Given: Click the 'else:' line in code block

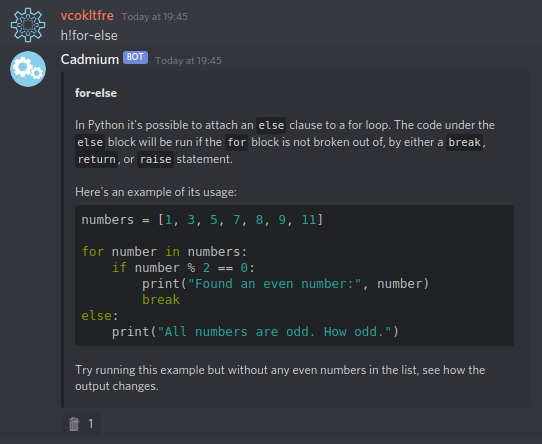Looking at the screenshot, I should [100, 316].
